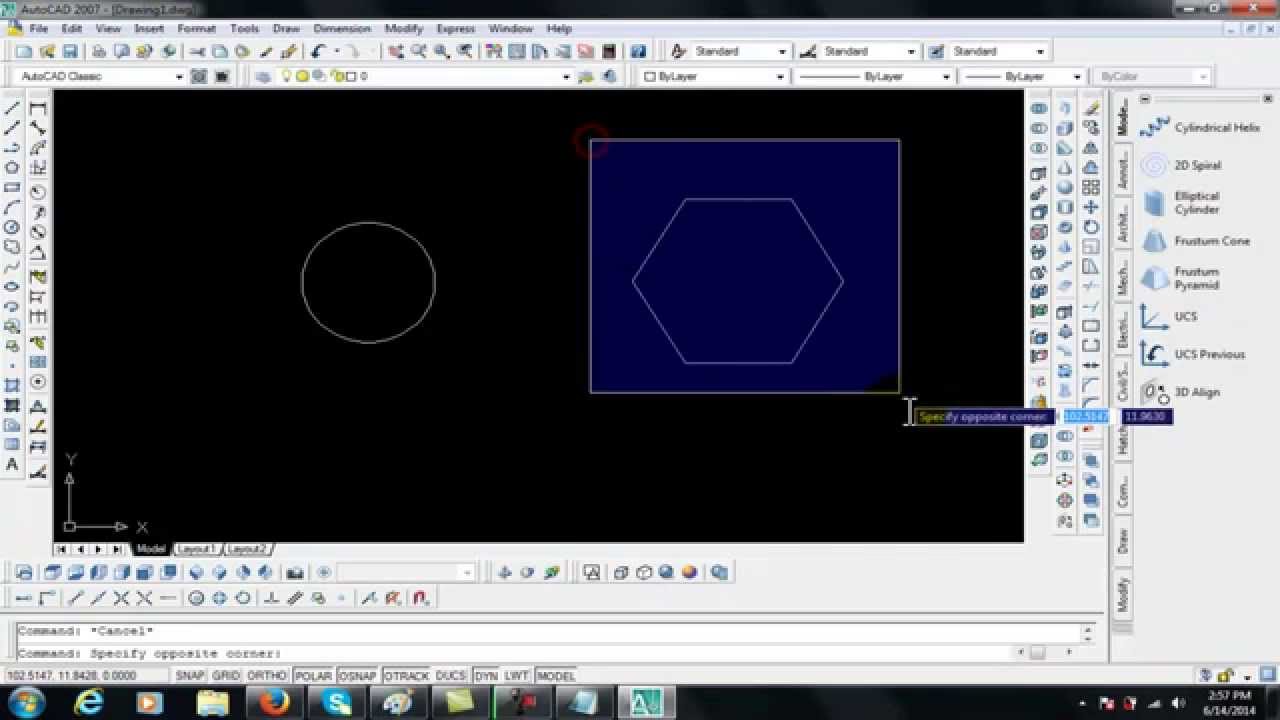1280x720 pixels.
Task: Toggle GRID display in status bar
Action: 226,676
